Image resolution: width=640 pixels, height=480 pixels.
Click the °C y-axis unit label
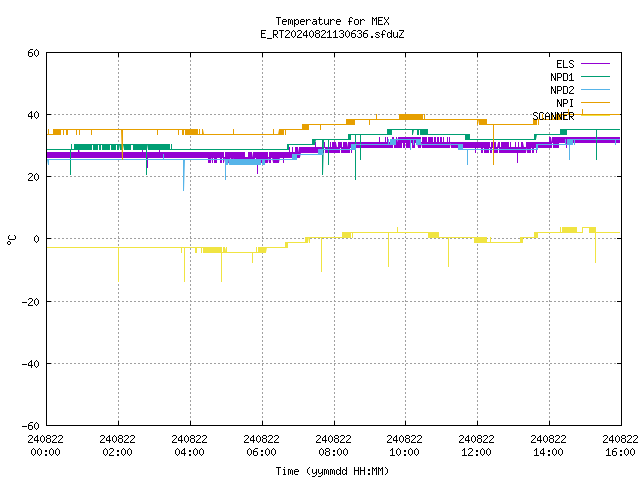coord(11,240)
